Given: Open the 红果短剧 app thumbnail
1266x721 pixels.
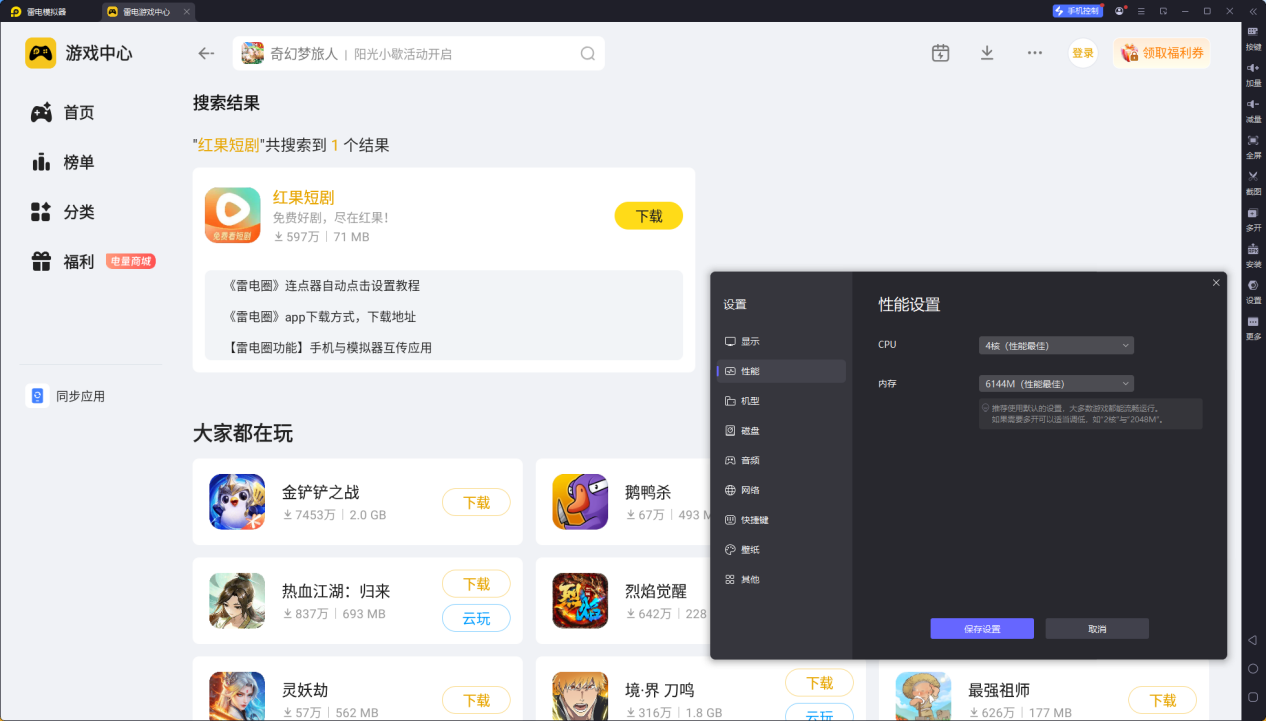Looking at the screenshot, I should pyautogui.click(x=233, y=215).
